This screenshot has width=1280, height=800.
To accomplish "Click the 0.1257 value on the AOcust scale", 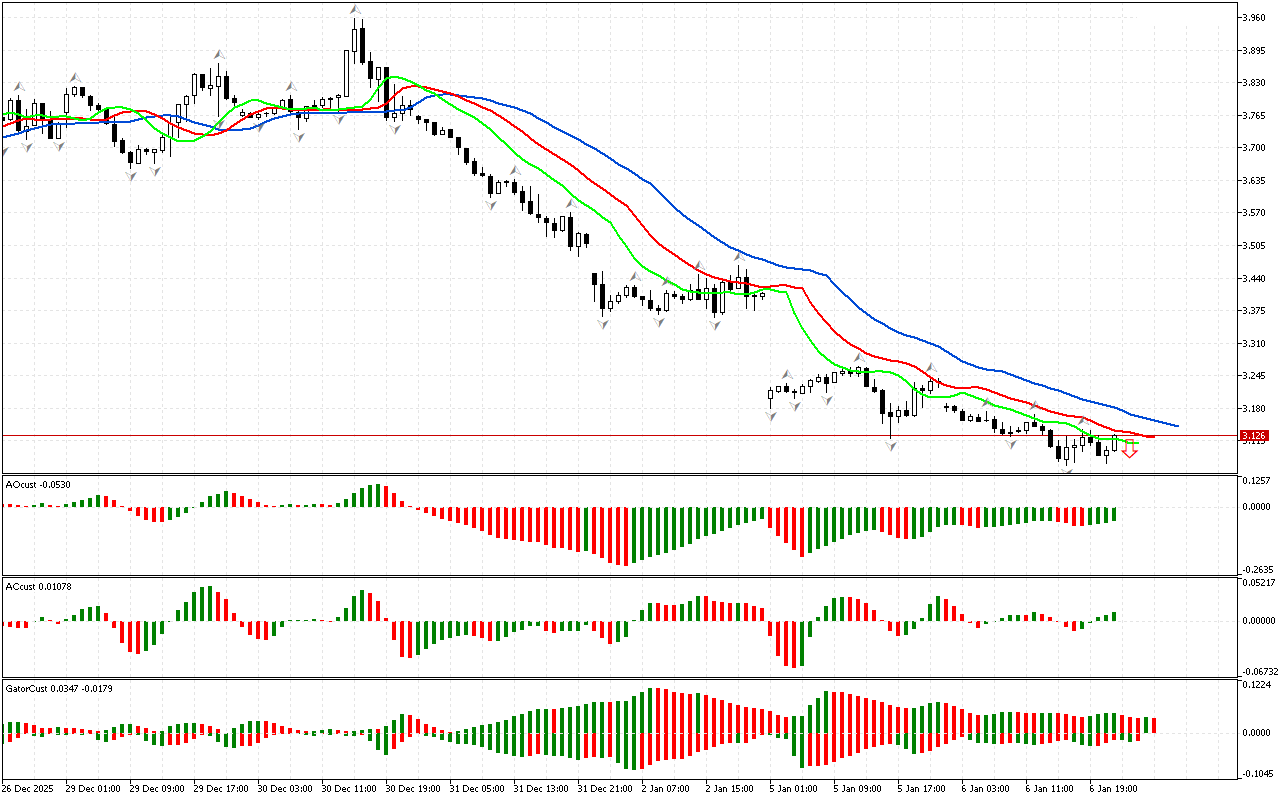I will click(x=1255, y=481).
